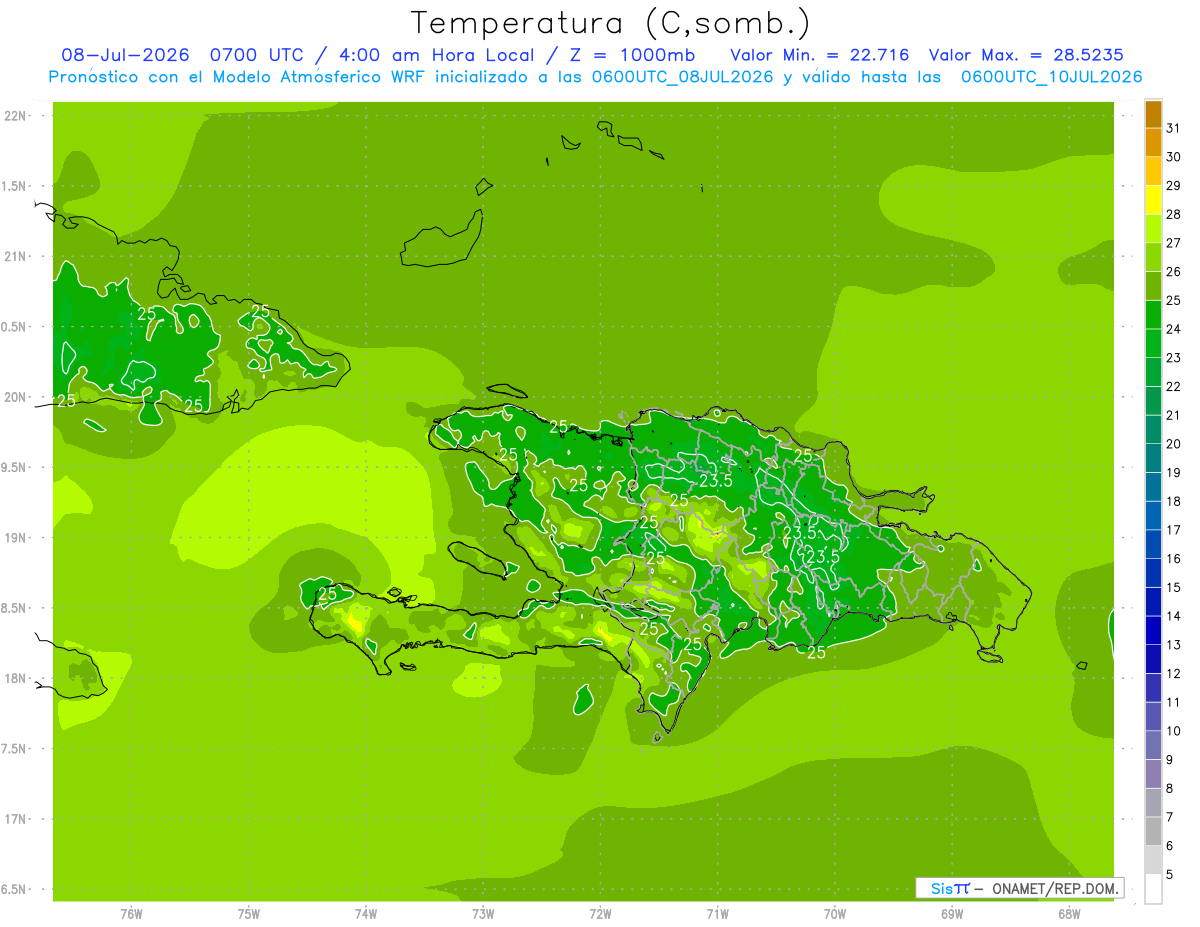This screenshot has height=927, width=1200.
Task: Click the blue 'Sis' logo text
Action: 941,888
